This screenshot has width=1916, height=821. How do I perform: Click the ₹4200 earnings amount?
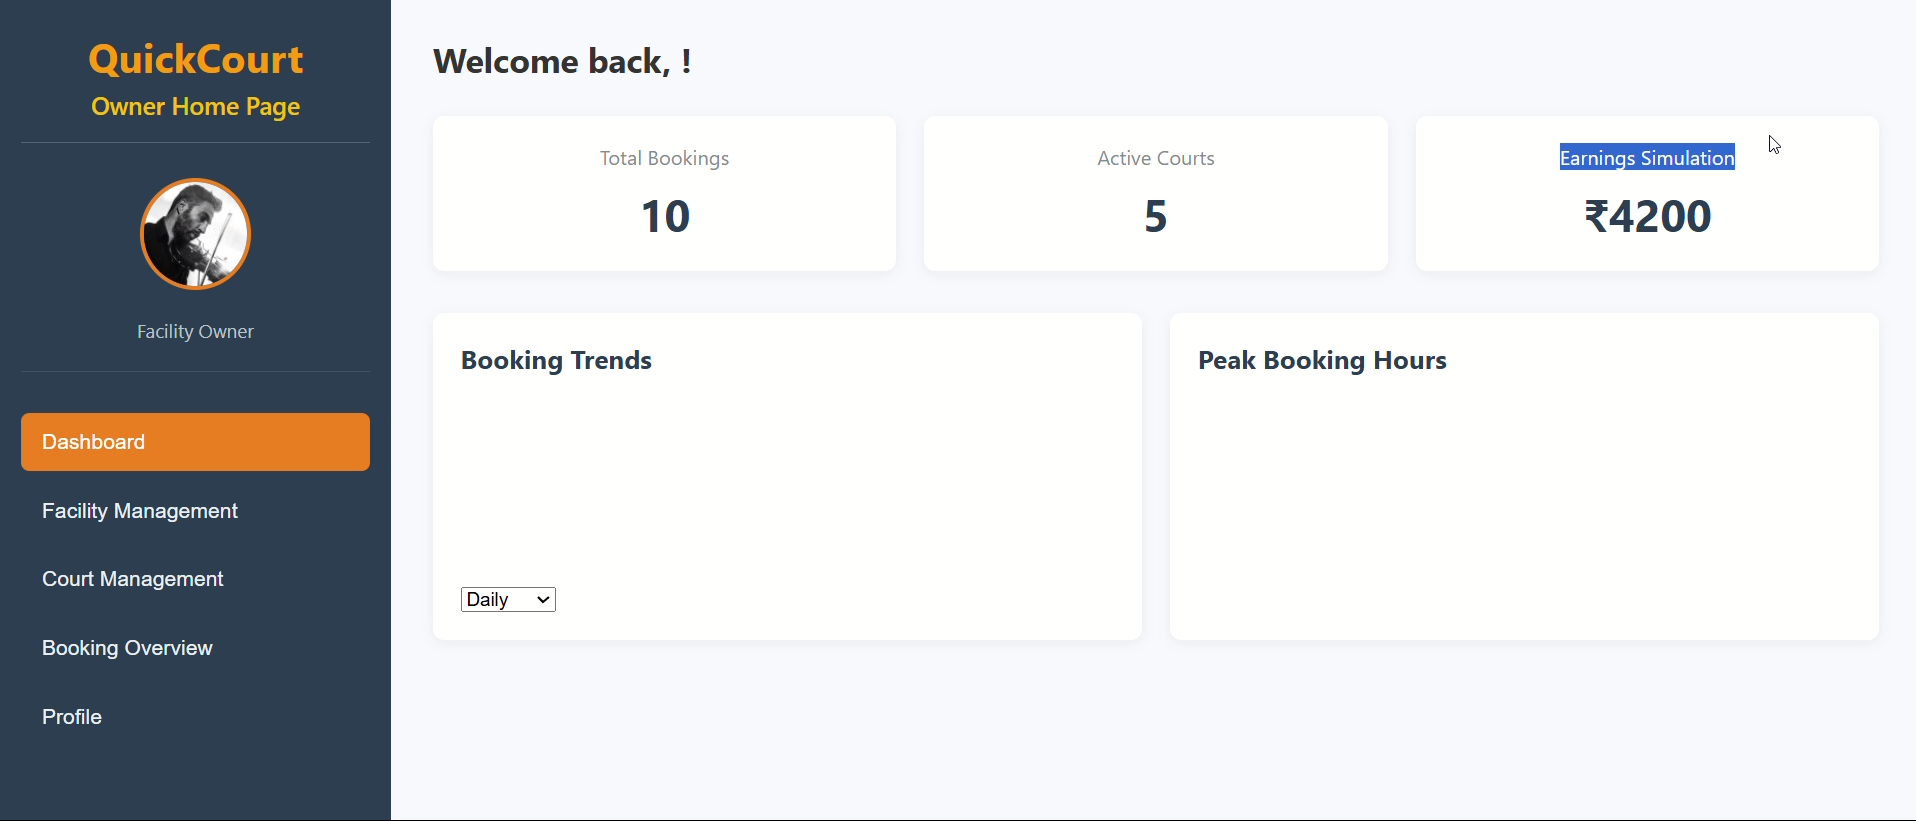point(1647,216)
